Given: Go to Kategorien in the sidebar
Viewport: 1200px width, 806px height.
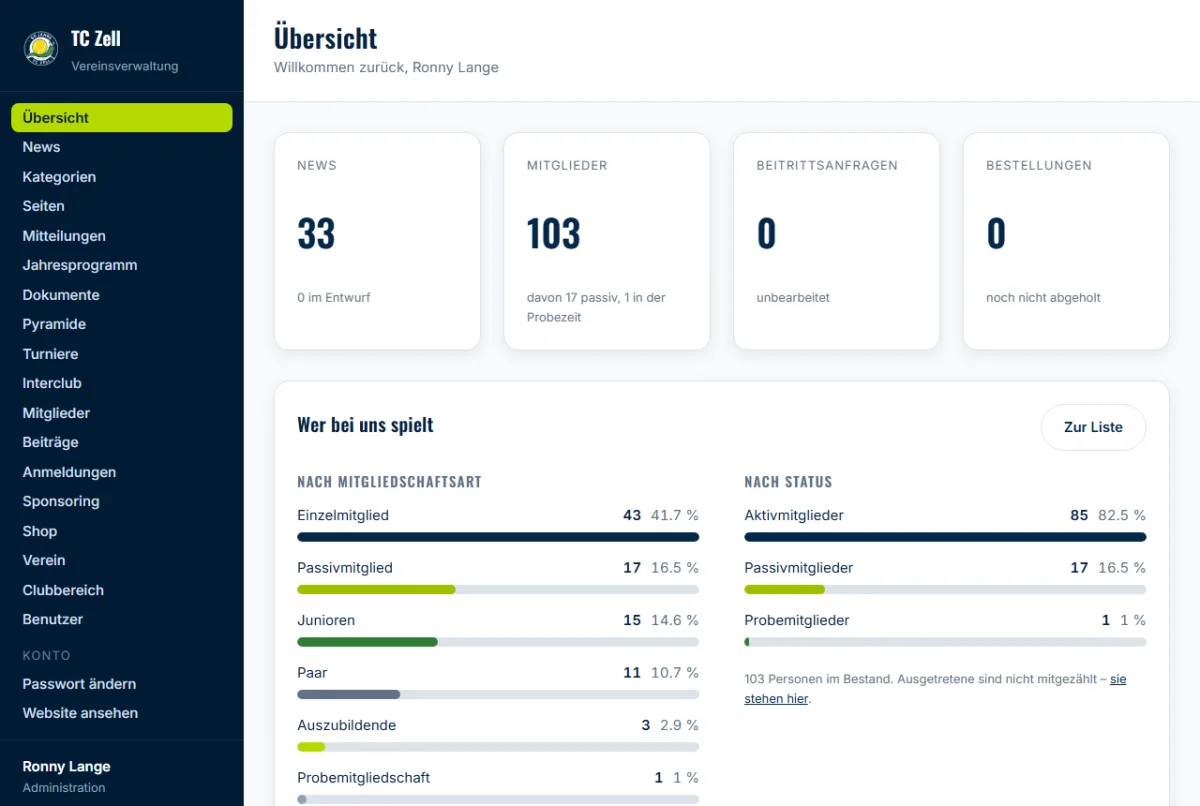Looking at the screenshot, I should tap(121, 177).
